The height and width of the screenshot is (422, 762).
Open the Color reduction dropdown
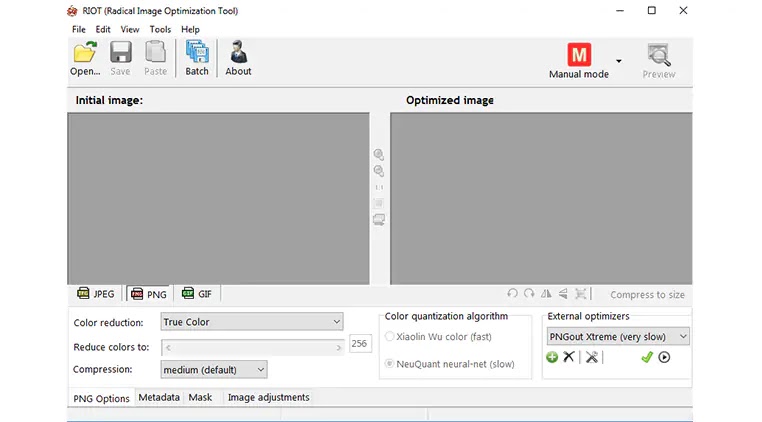tap(252, 322)
